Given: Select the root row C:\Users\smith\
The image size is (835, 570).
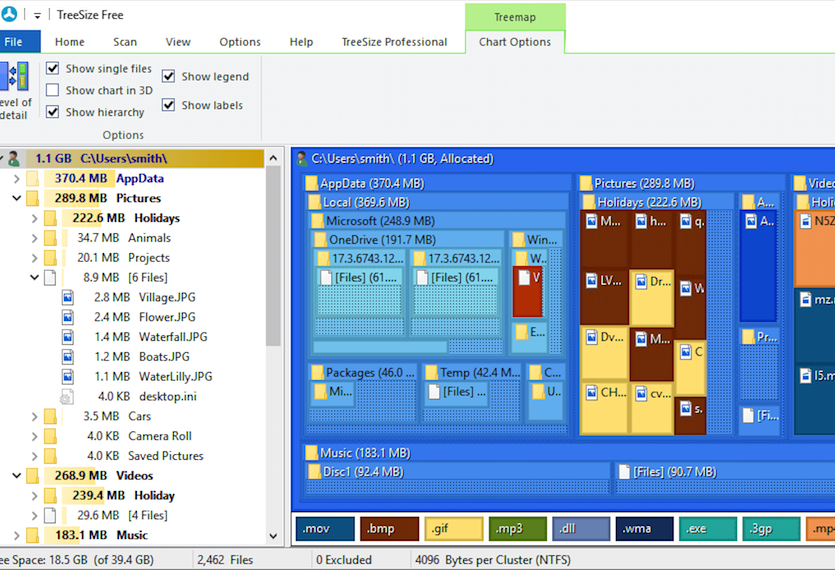Looking at the screenshot, I should pos(133,158).
